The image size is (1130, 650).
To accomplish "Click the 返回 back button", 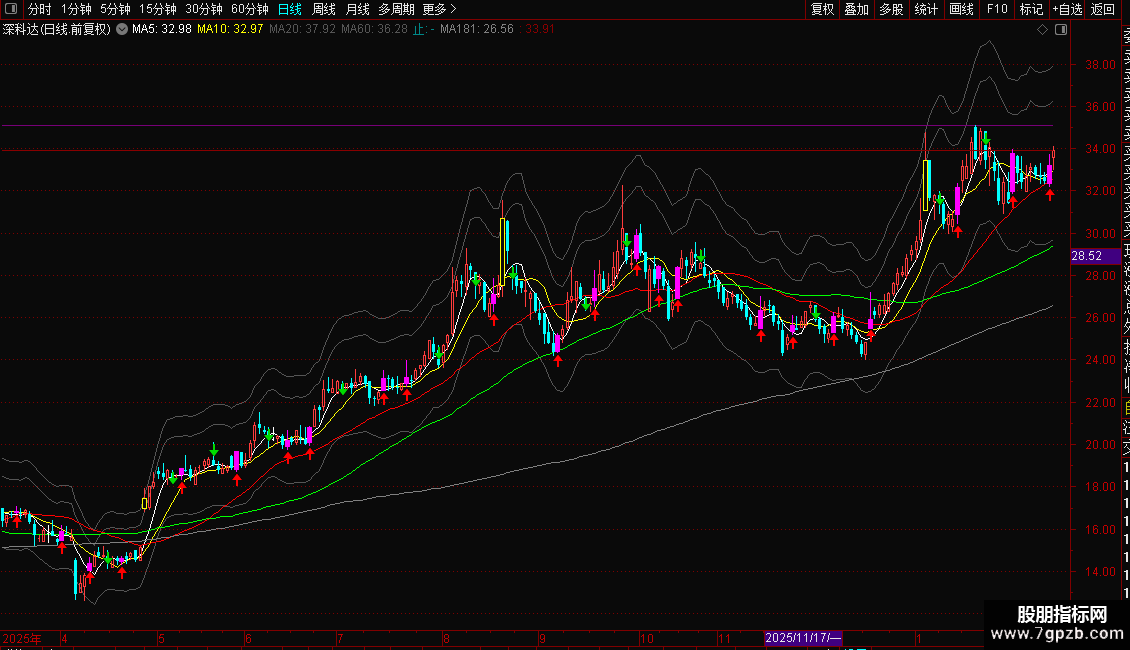I will click(1103, 9).
